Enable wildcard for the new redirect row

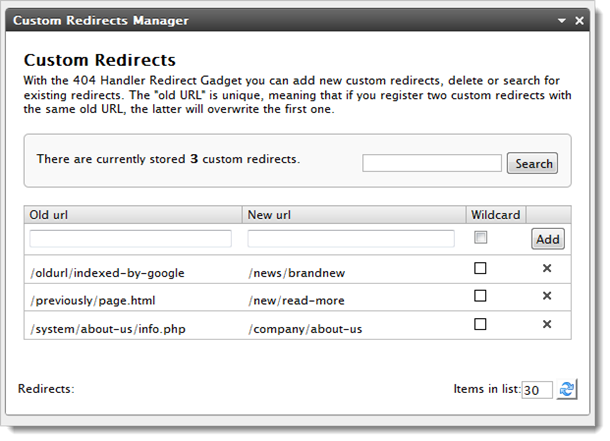[x=481, y=238]
